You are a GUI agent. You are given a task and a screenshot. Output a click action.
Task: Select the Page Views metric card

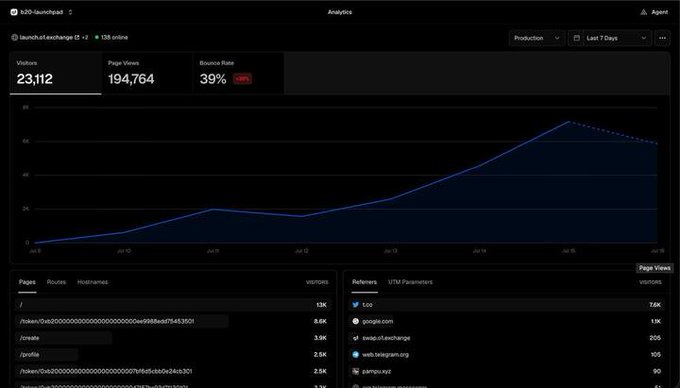tap(147, 73)
